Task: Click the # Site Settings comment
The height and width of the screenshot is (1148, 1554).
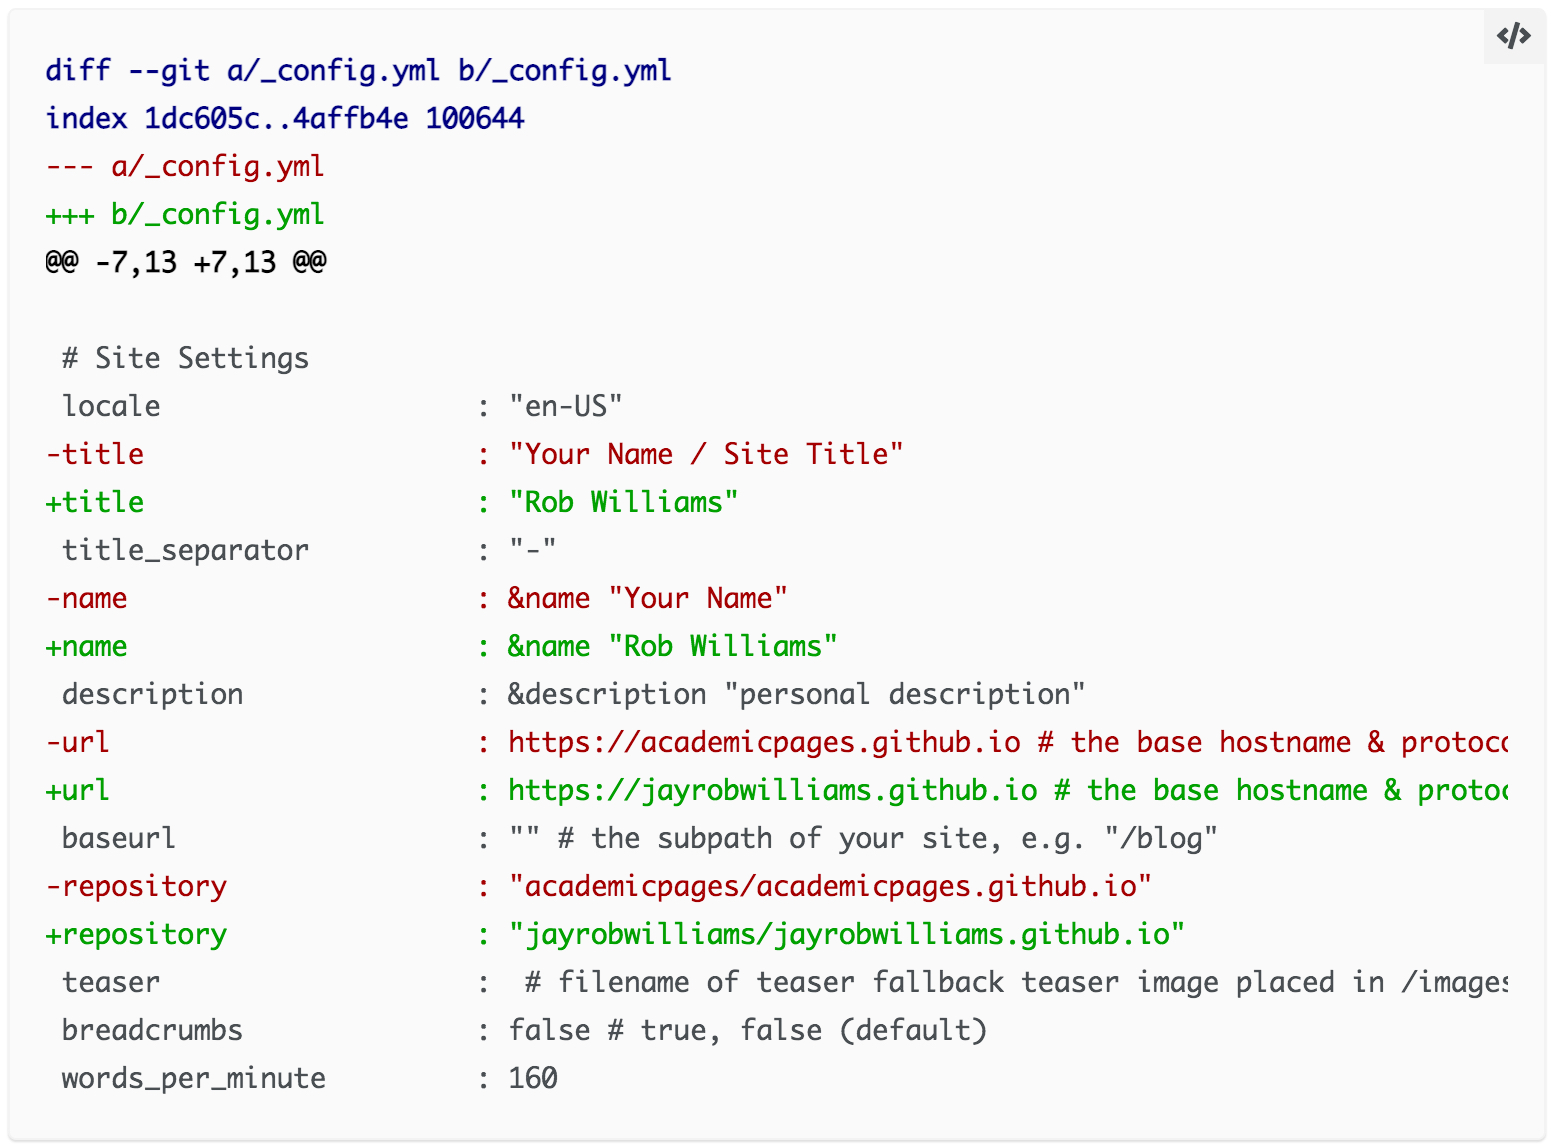Action: 185,359
